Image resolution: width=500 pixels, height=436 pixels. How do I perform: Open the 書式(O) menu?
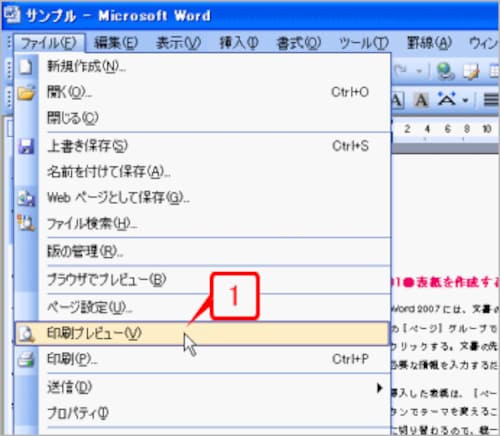point(299,43)
